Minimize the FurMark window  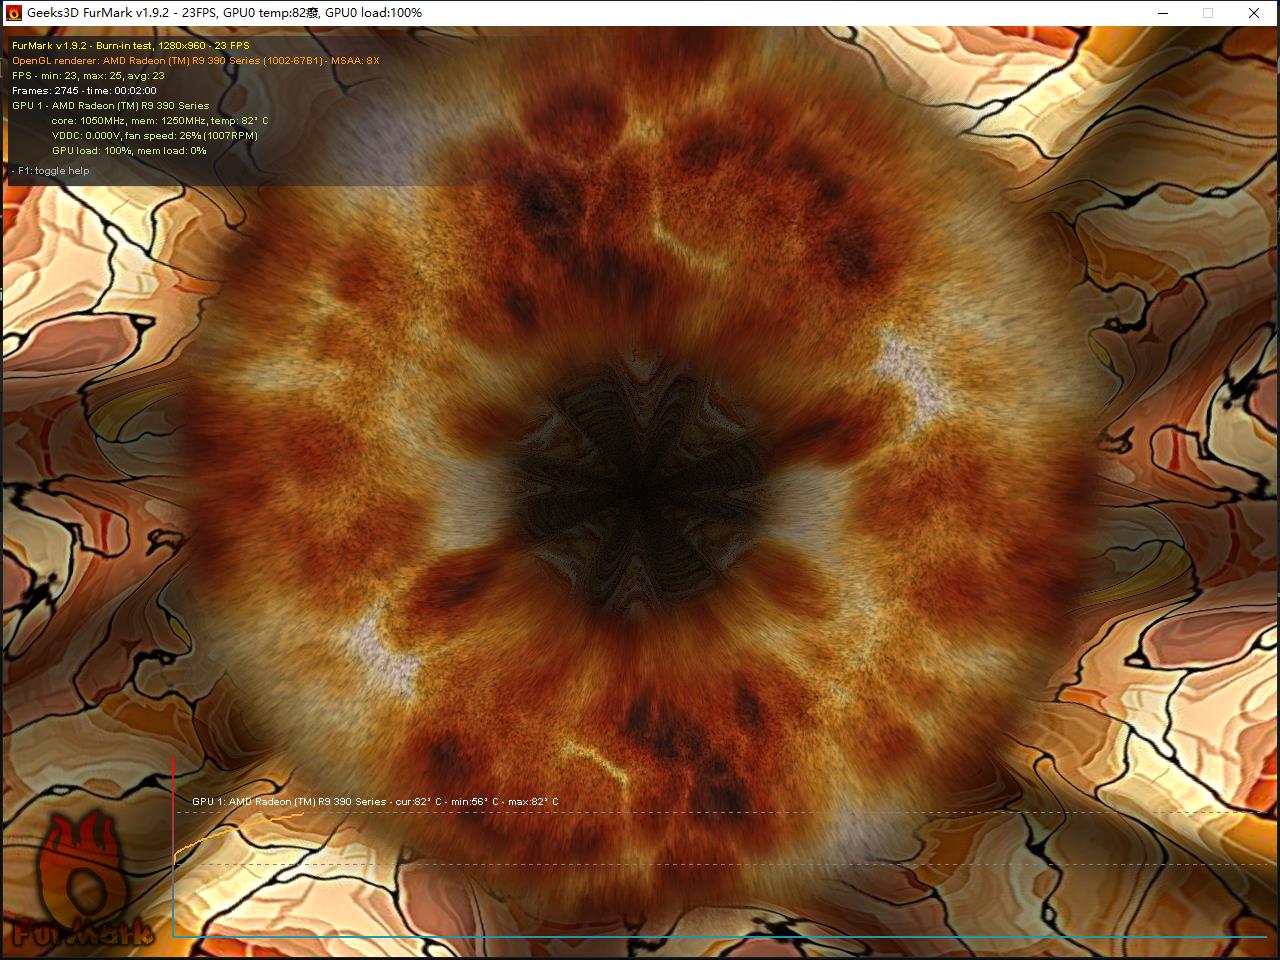(x=1163, y=13)
